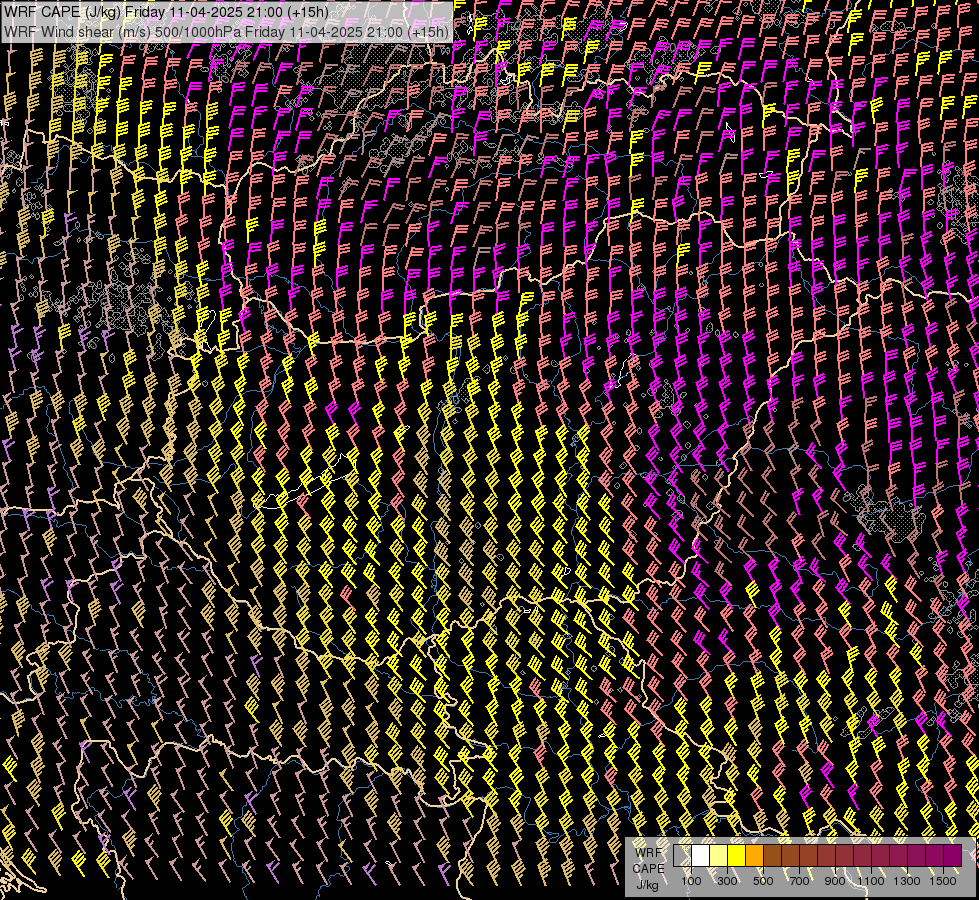Select the orange CAPE legend swatch
Viewport: 979px width, 900px height.
click(754, 856)
